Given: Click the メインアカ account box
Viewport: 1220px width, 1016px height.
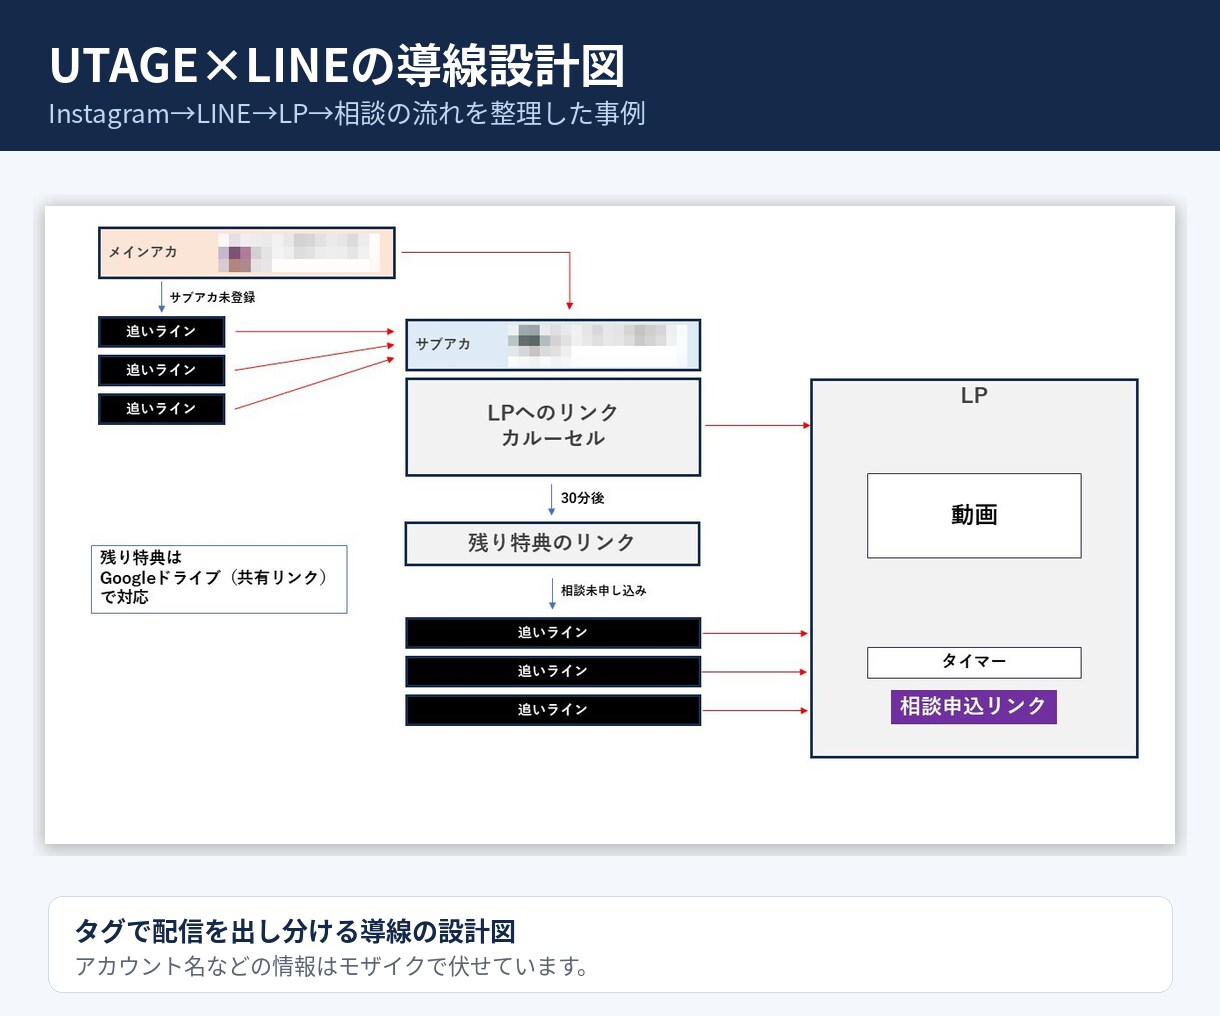Looking at the screenshot, I should (247, 253).
